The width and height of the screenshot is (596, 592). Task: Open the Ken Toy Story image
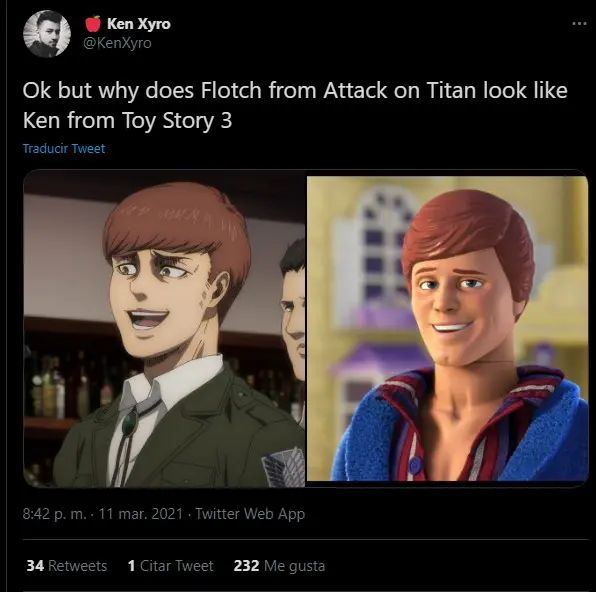point(447,329)
